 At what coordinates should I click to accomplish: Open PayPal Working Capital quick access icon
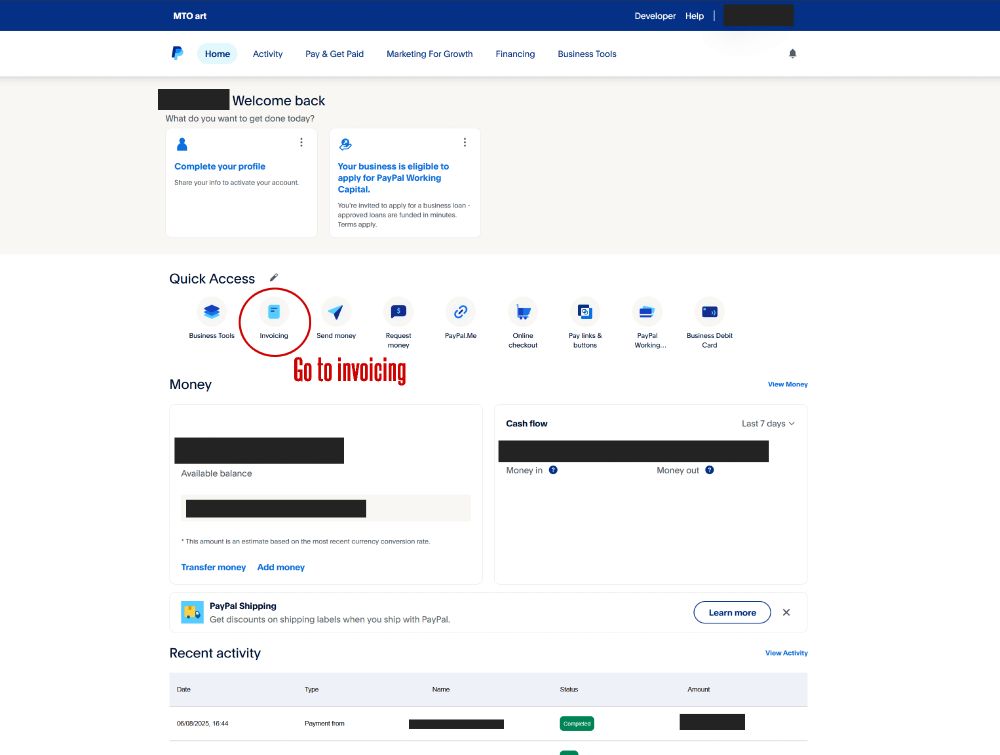(647, 312)
